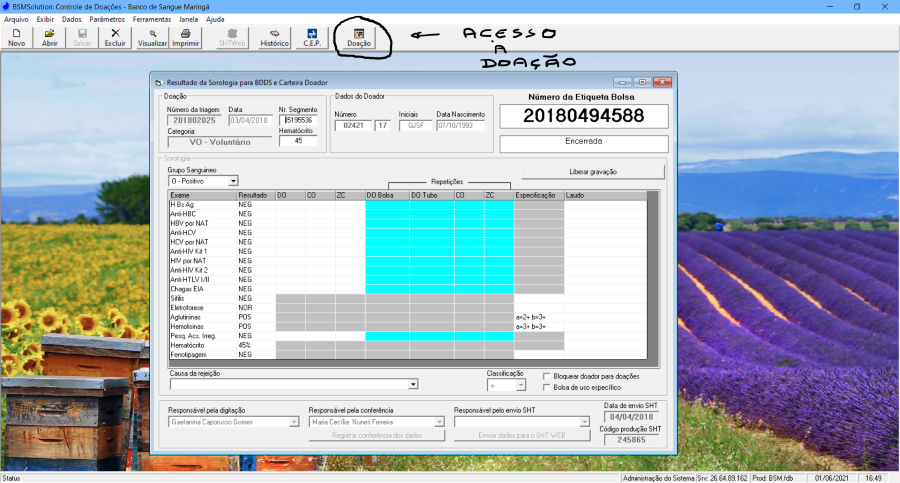
Task: Check Bolsa de uso específico
Action: click(546, 387)
